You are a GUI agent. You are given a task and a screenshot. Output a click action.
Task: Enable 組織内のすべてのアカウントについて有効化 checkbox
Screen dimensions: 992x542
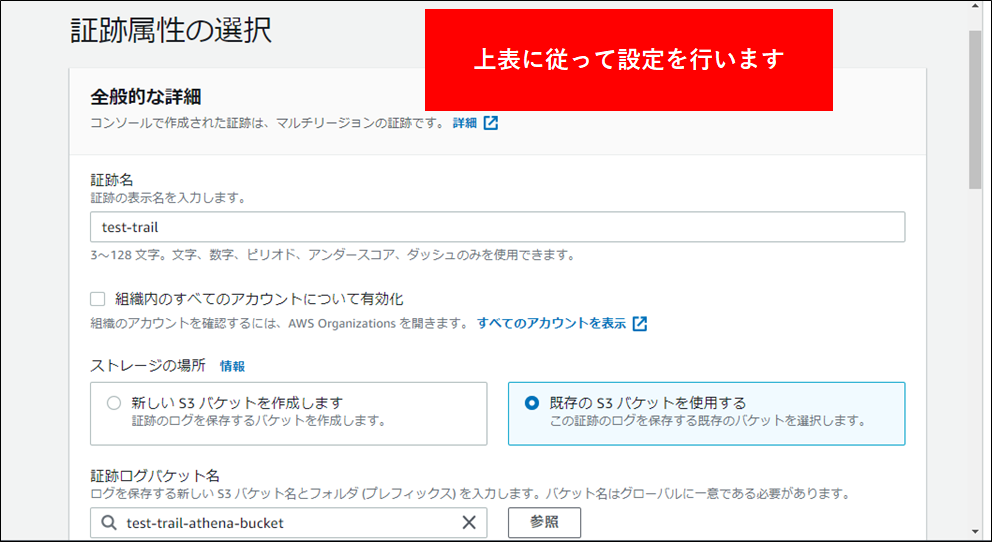pos(98,299)
